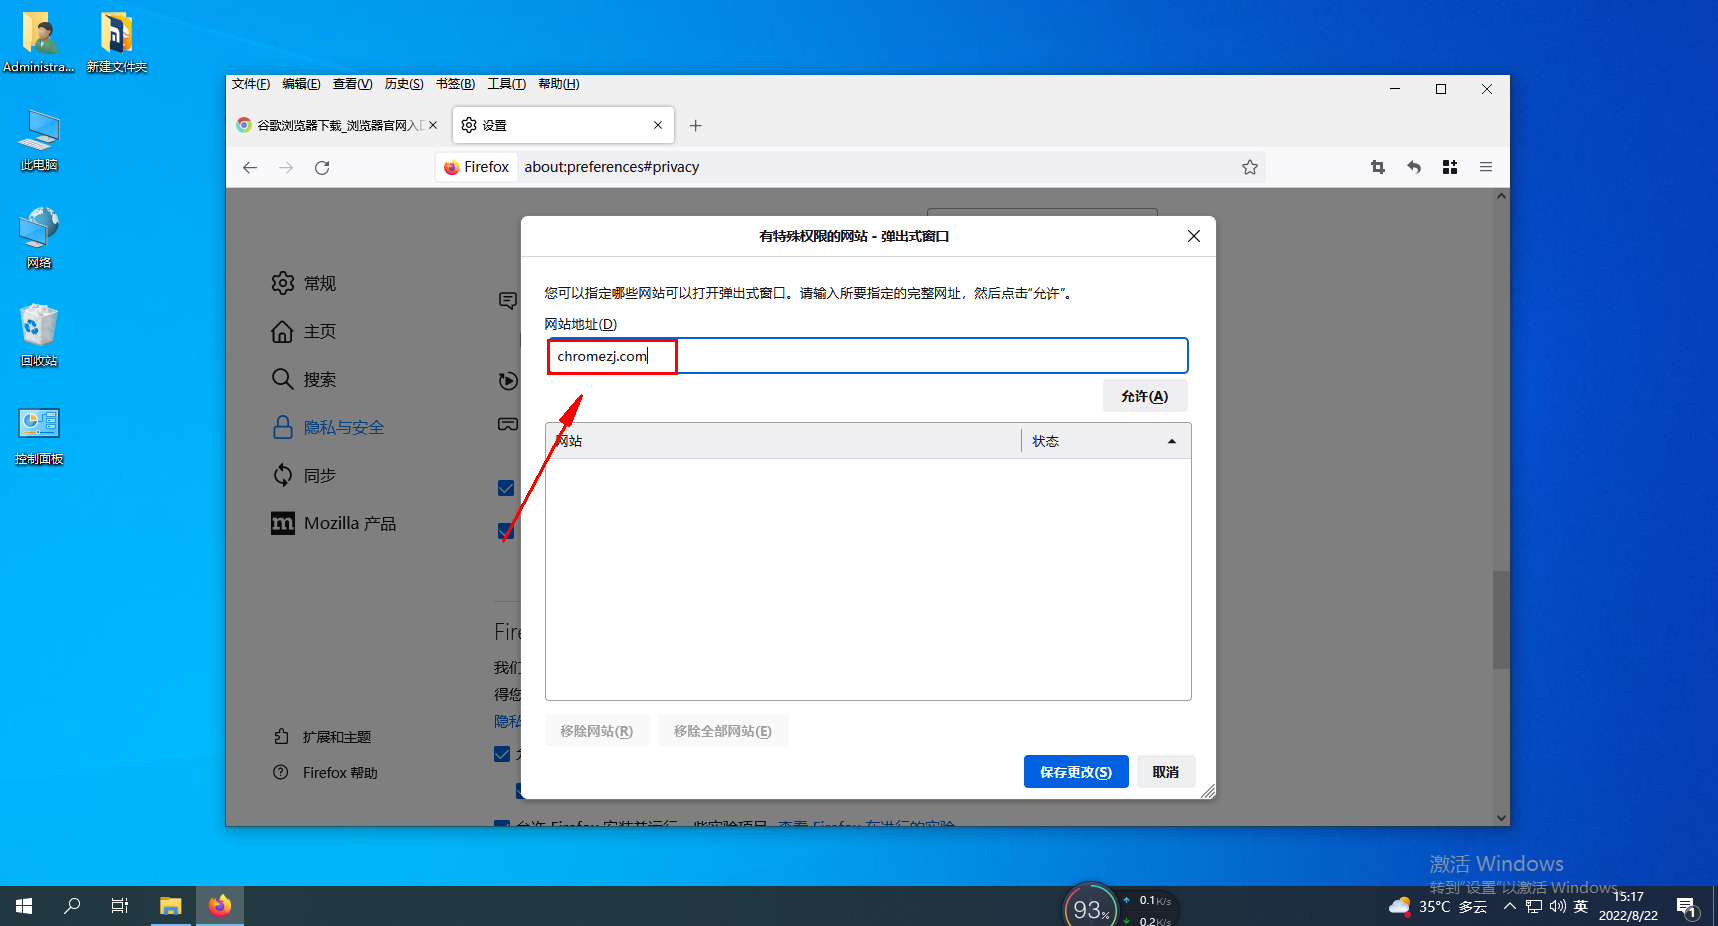Close the 设置 tab

658,125
